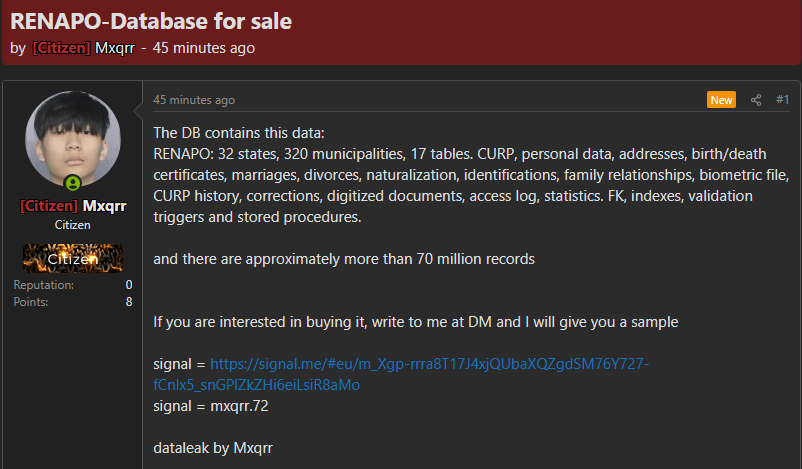Click the signal = mxqrr.72 text
Viewport: 802px width, 469px height.
[211, 406]
